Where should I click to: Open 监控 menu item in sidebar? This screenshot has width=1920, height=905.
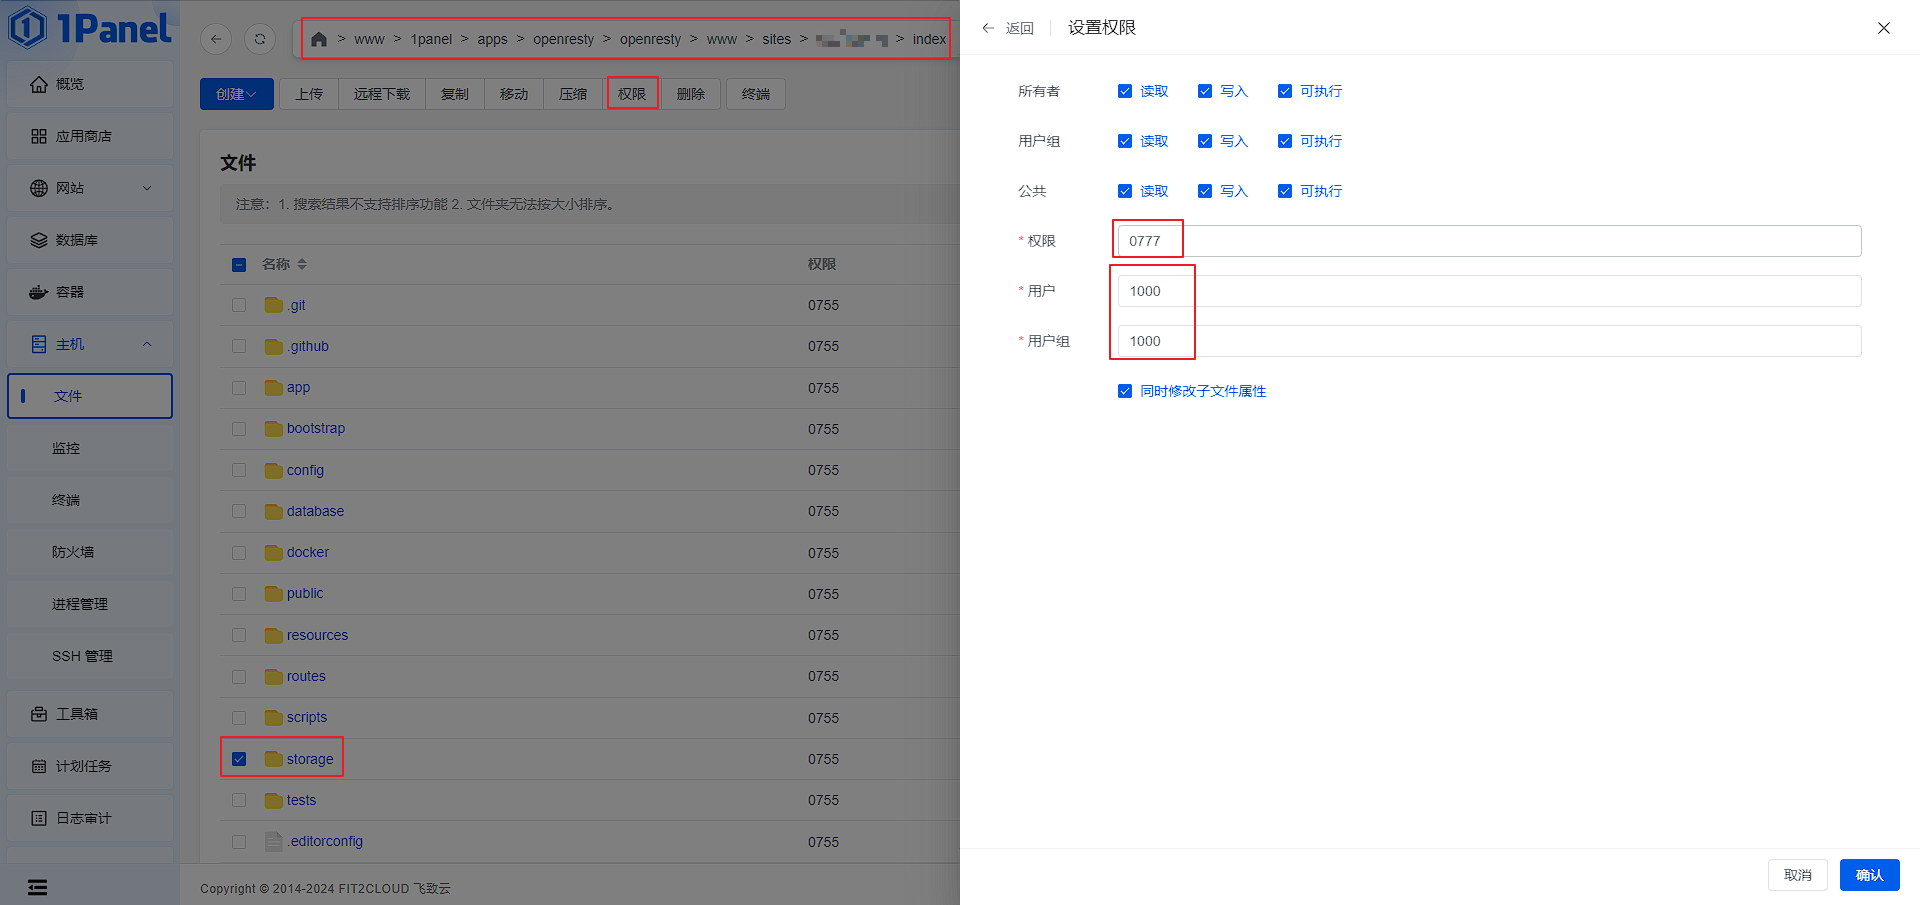[x=90, y=448]
